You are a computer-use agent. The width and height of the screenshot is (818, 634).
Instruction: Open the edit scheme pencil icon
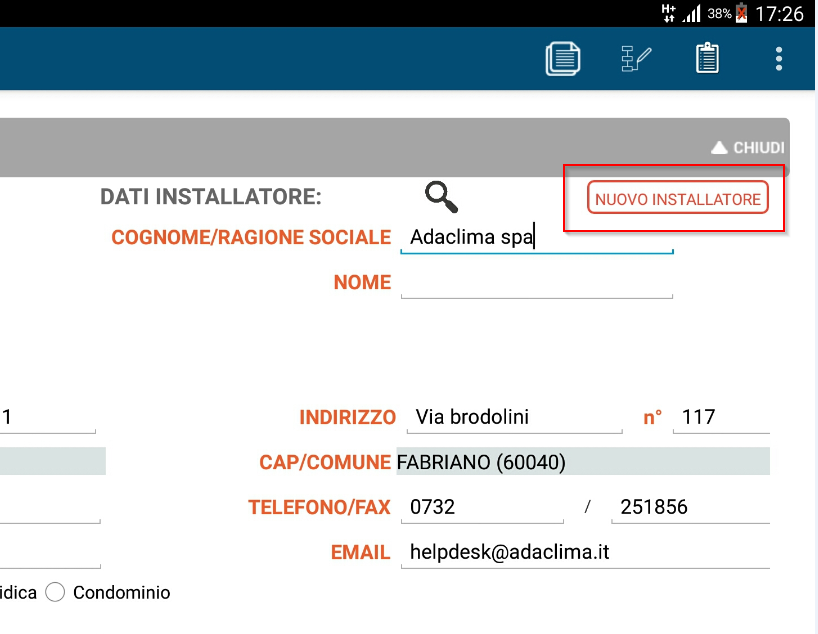636,59
